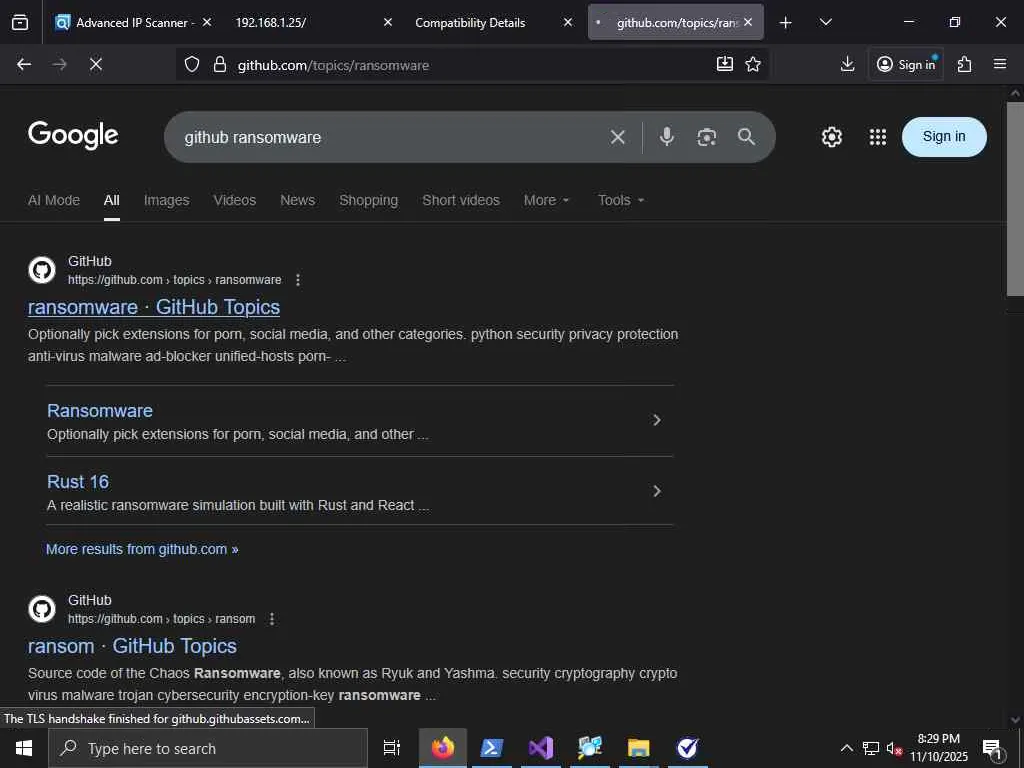Show hidden system tray icons
This screenshot has height=768, width=1024.
[x=846, y=748]
